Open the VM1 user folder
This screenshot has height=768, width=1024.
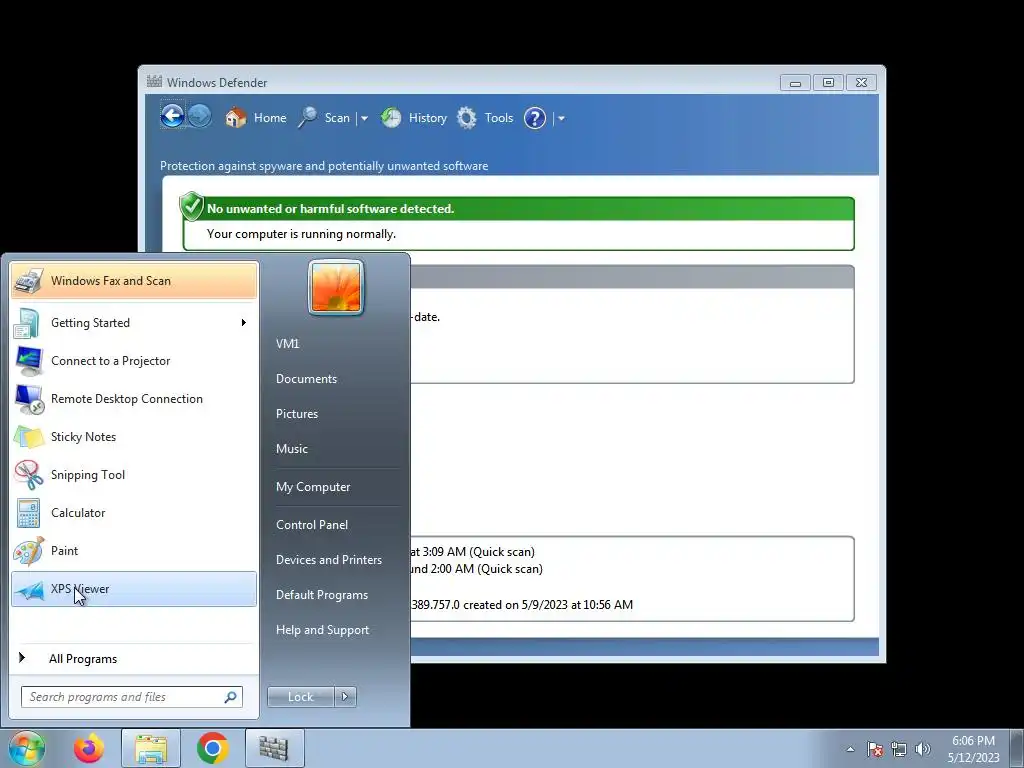[287, 344]
